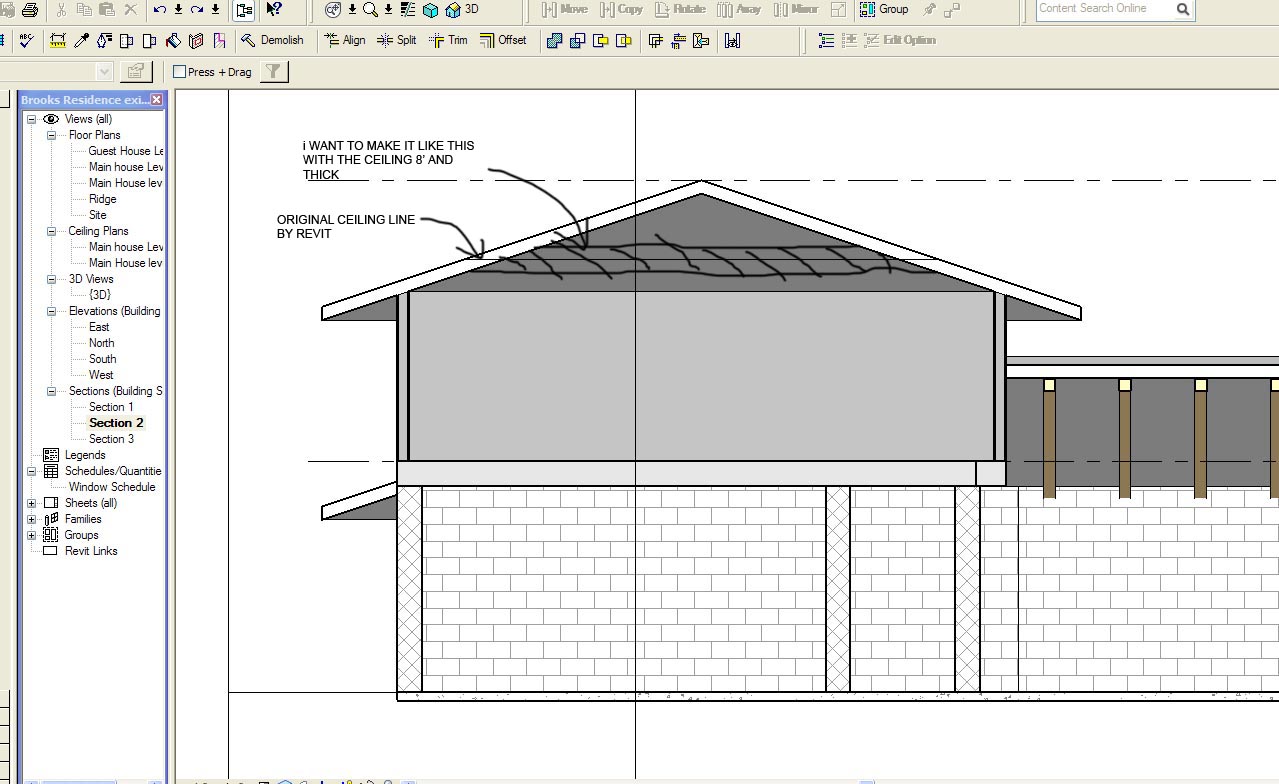This screenshot has width=1279, height=784.
Task: Click the Undo arrow icon
Action: (160, 9)
